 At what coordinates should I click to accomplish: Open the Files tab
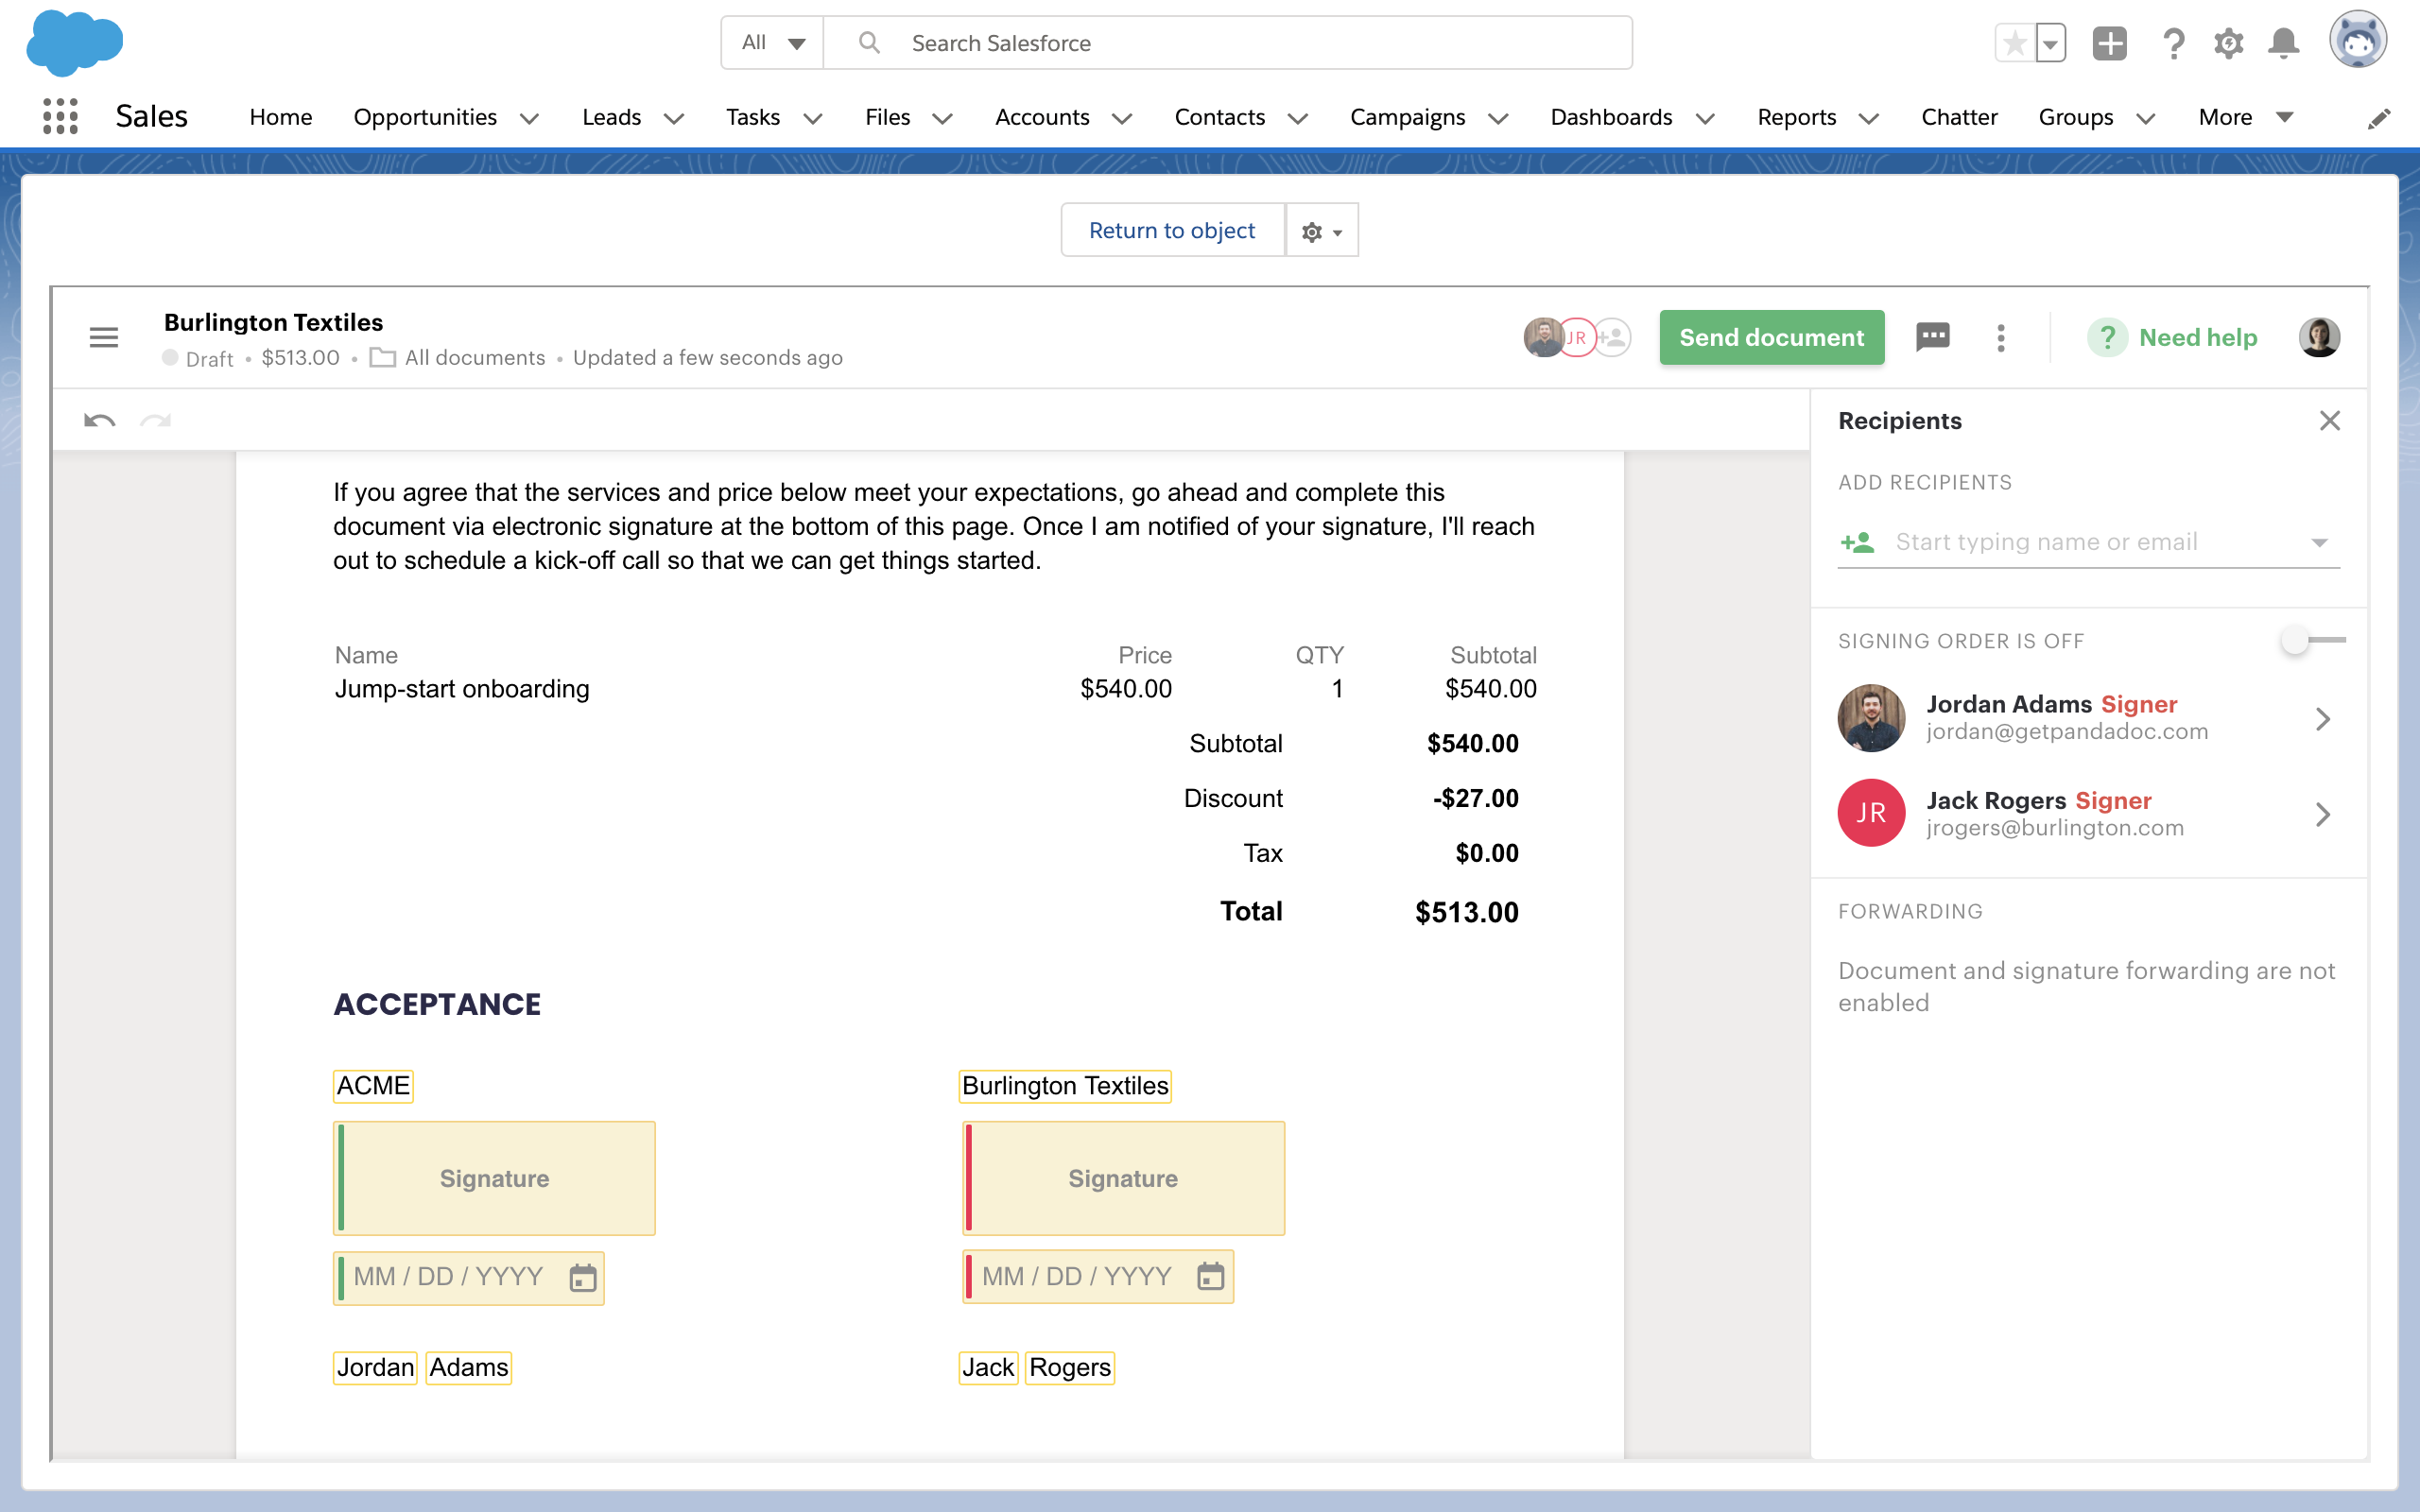[887, 117]
